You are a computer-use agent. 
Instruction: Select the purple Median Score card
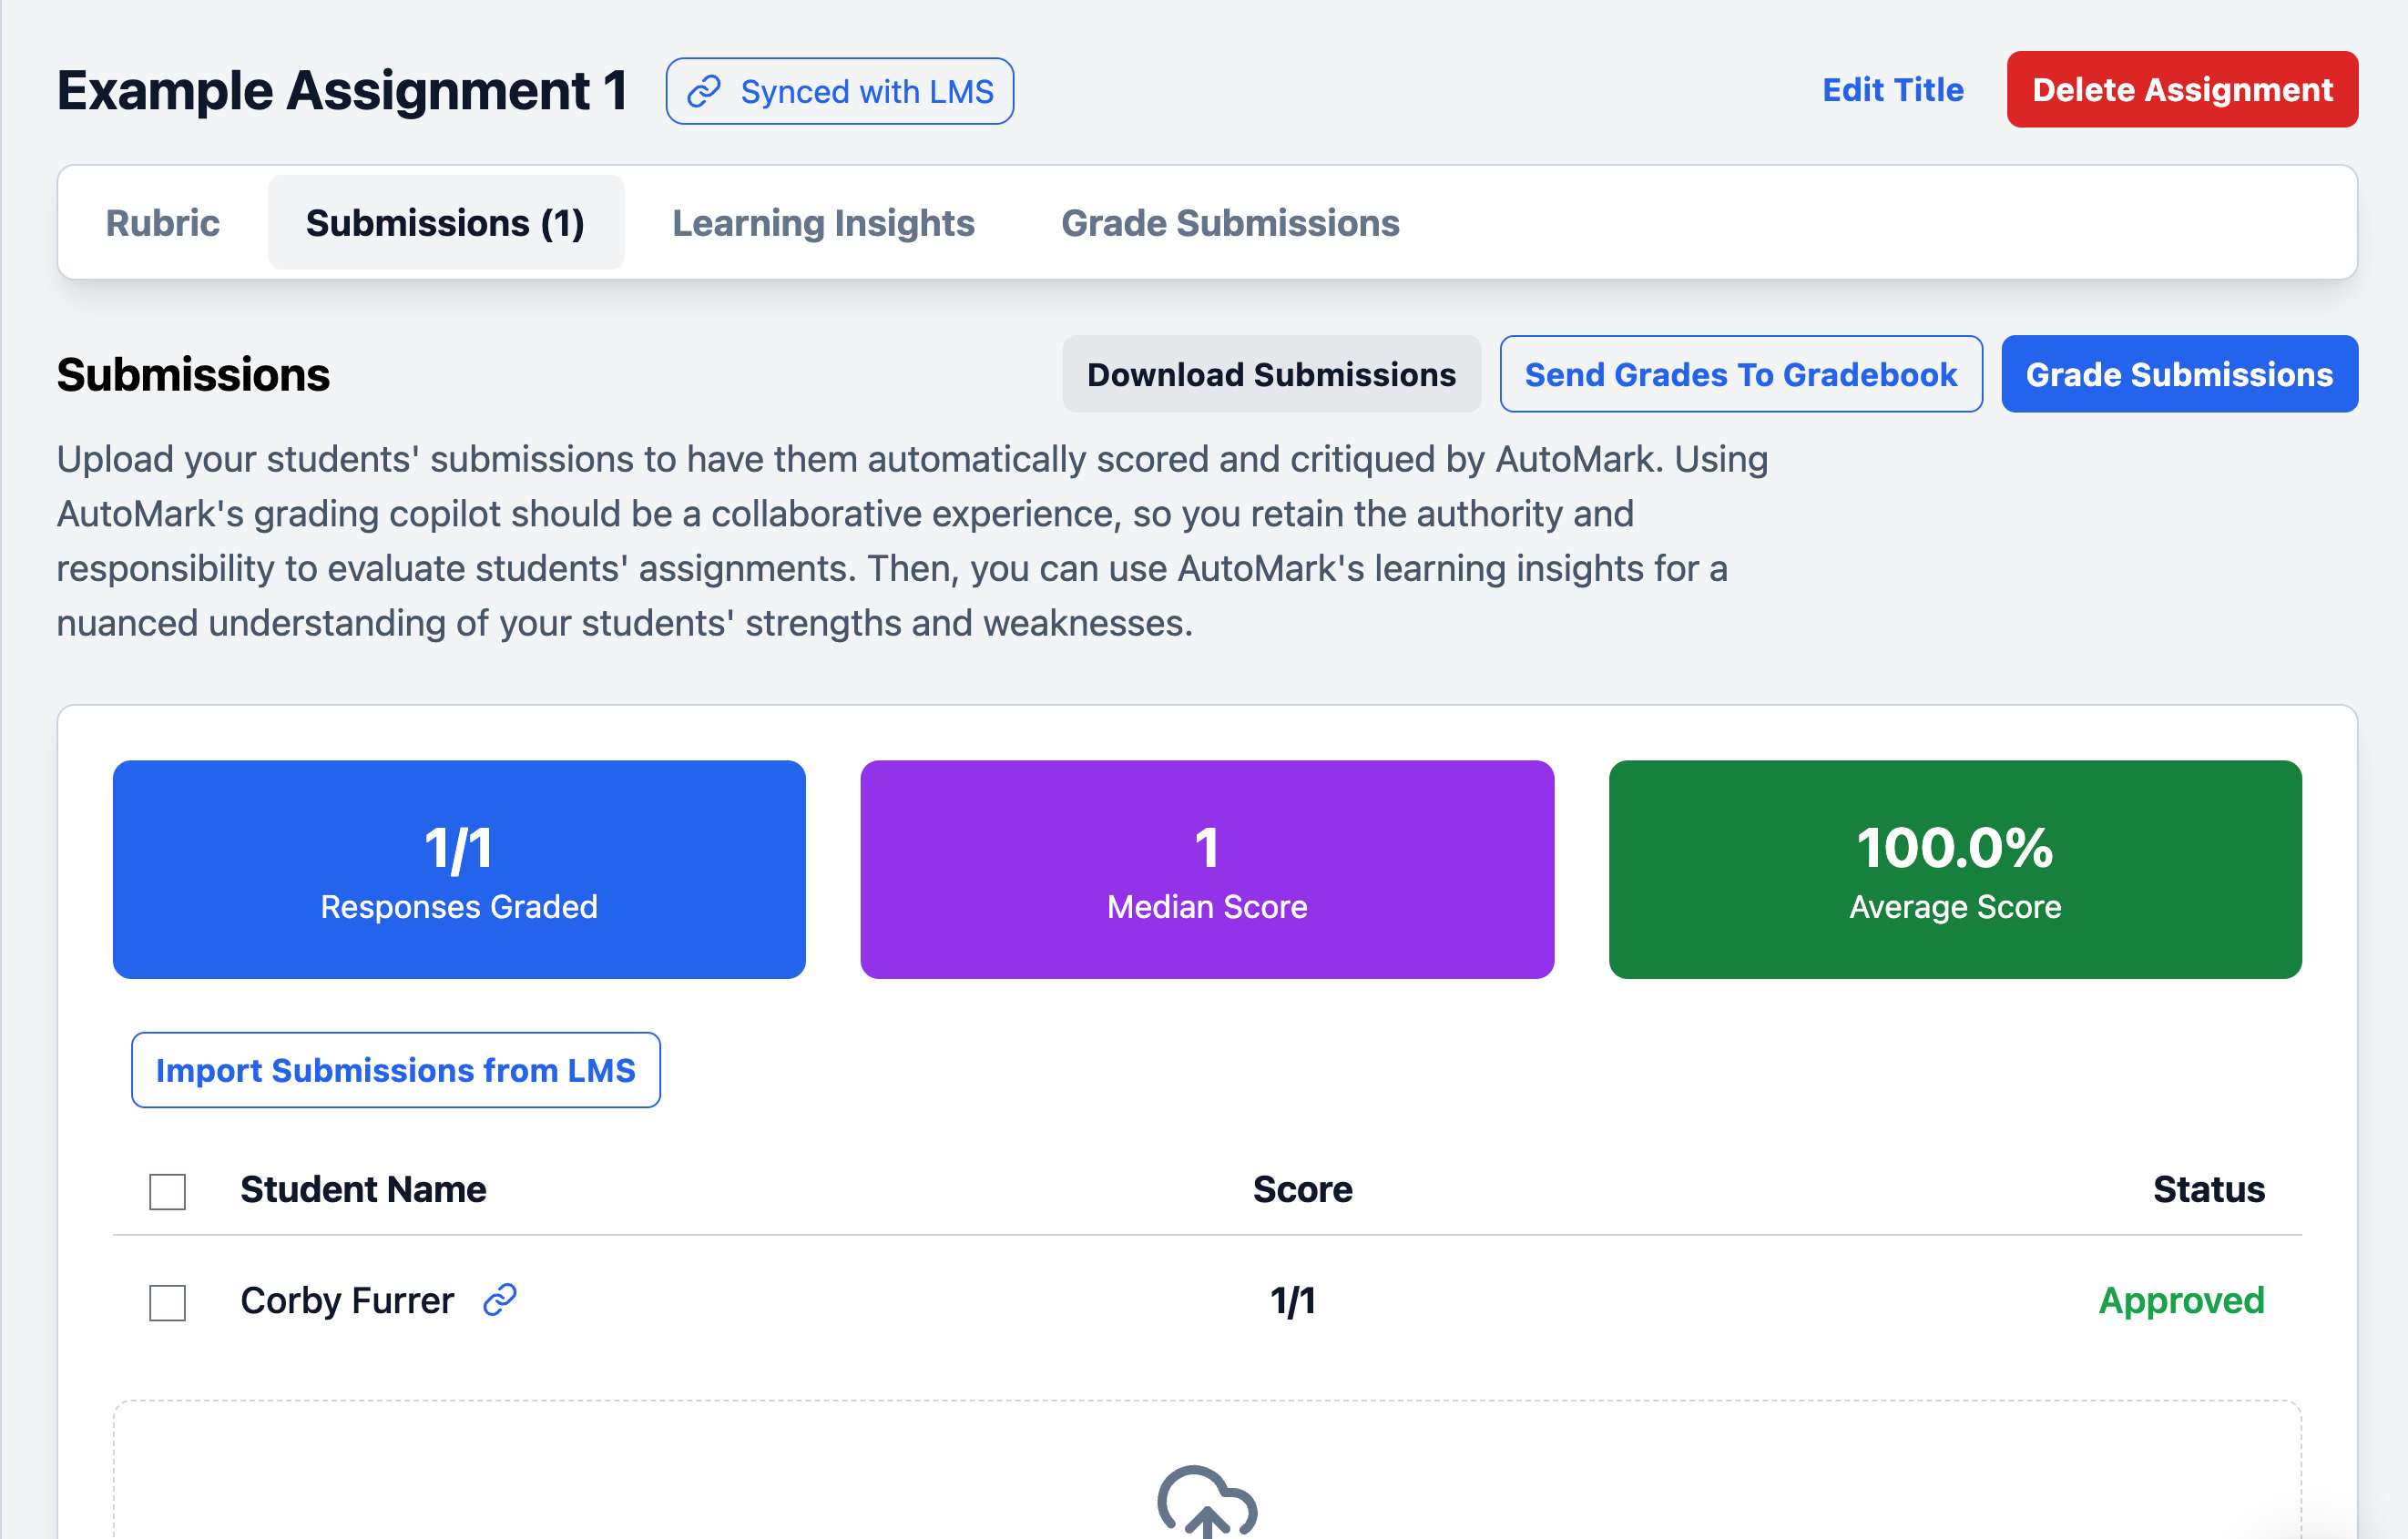click(1206, 869)
